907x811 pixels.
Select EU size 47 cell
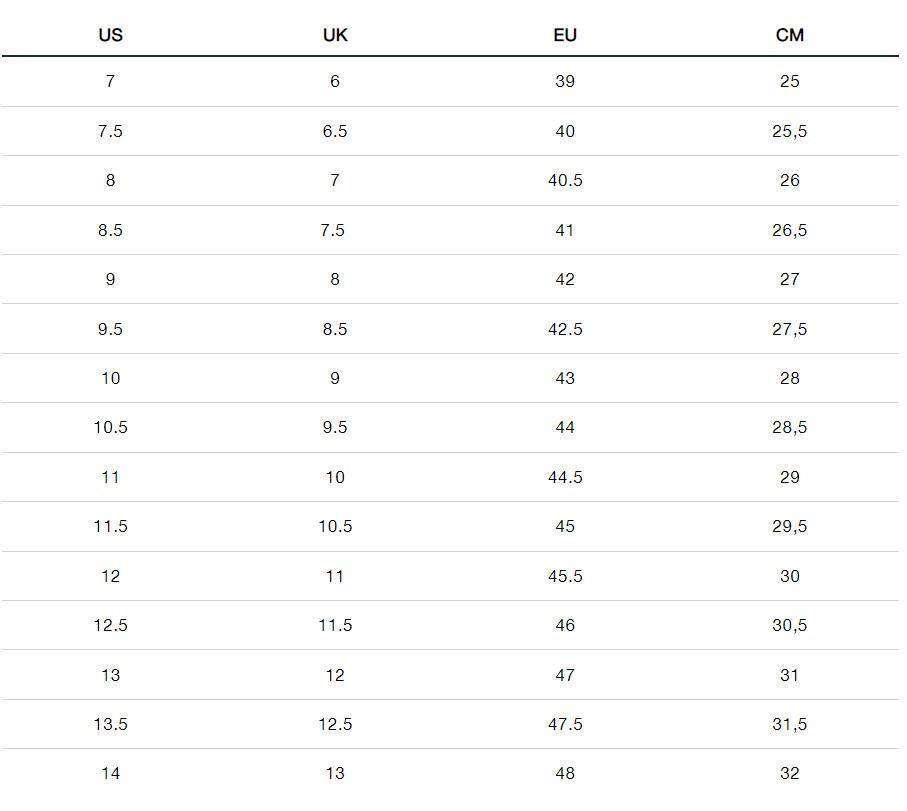coord(565,675)
